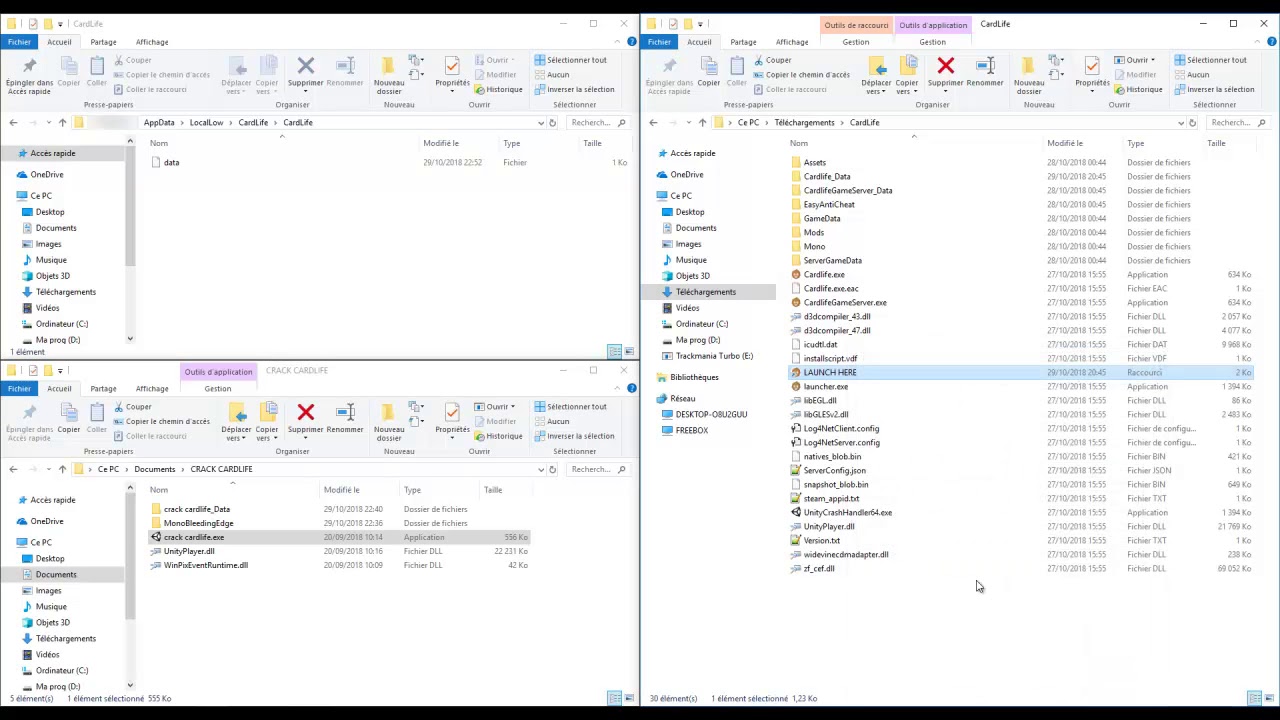Sort by Nom column in right CardLife window
Screen dimensions: 1280x720
tap(799, 144)
